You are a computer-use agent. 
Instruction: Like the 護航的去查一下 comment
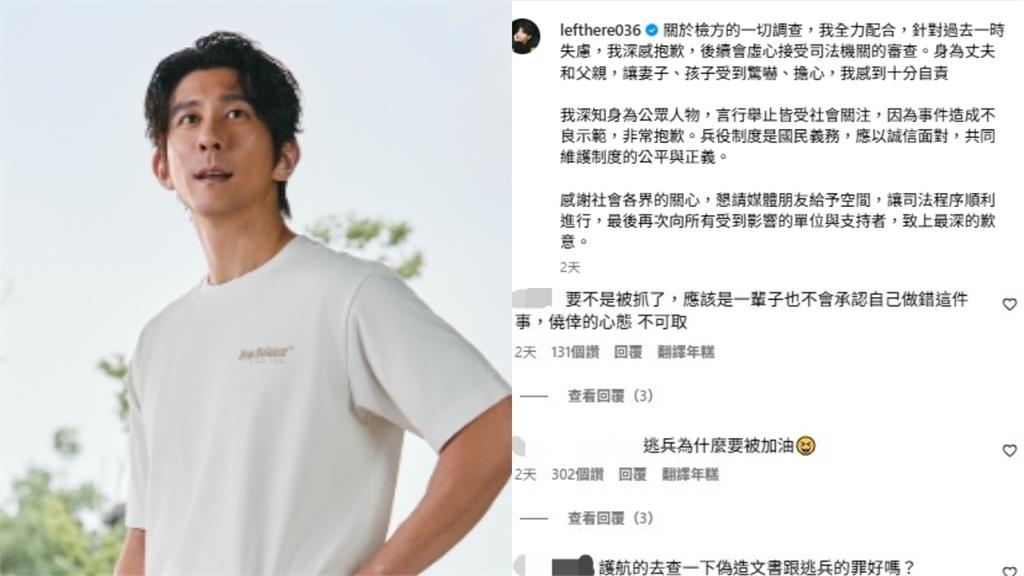1010,571
